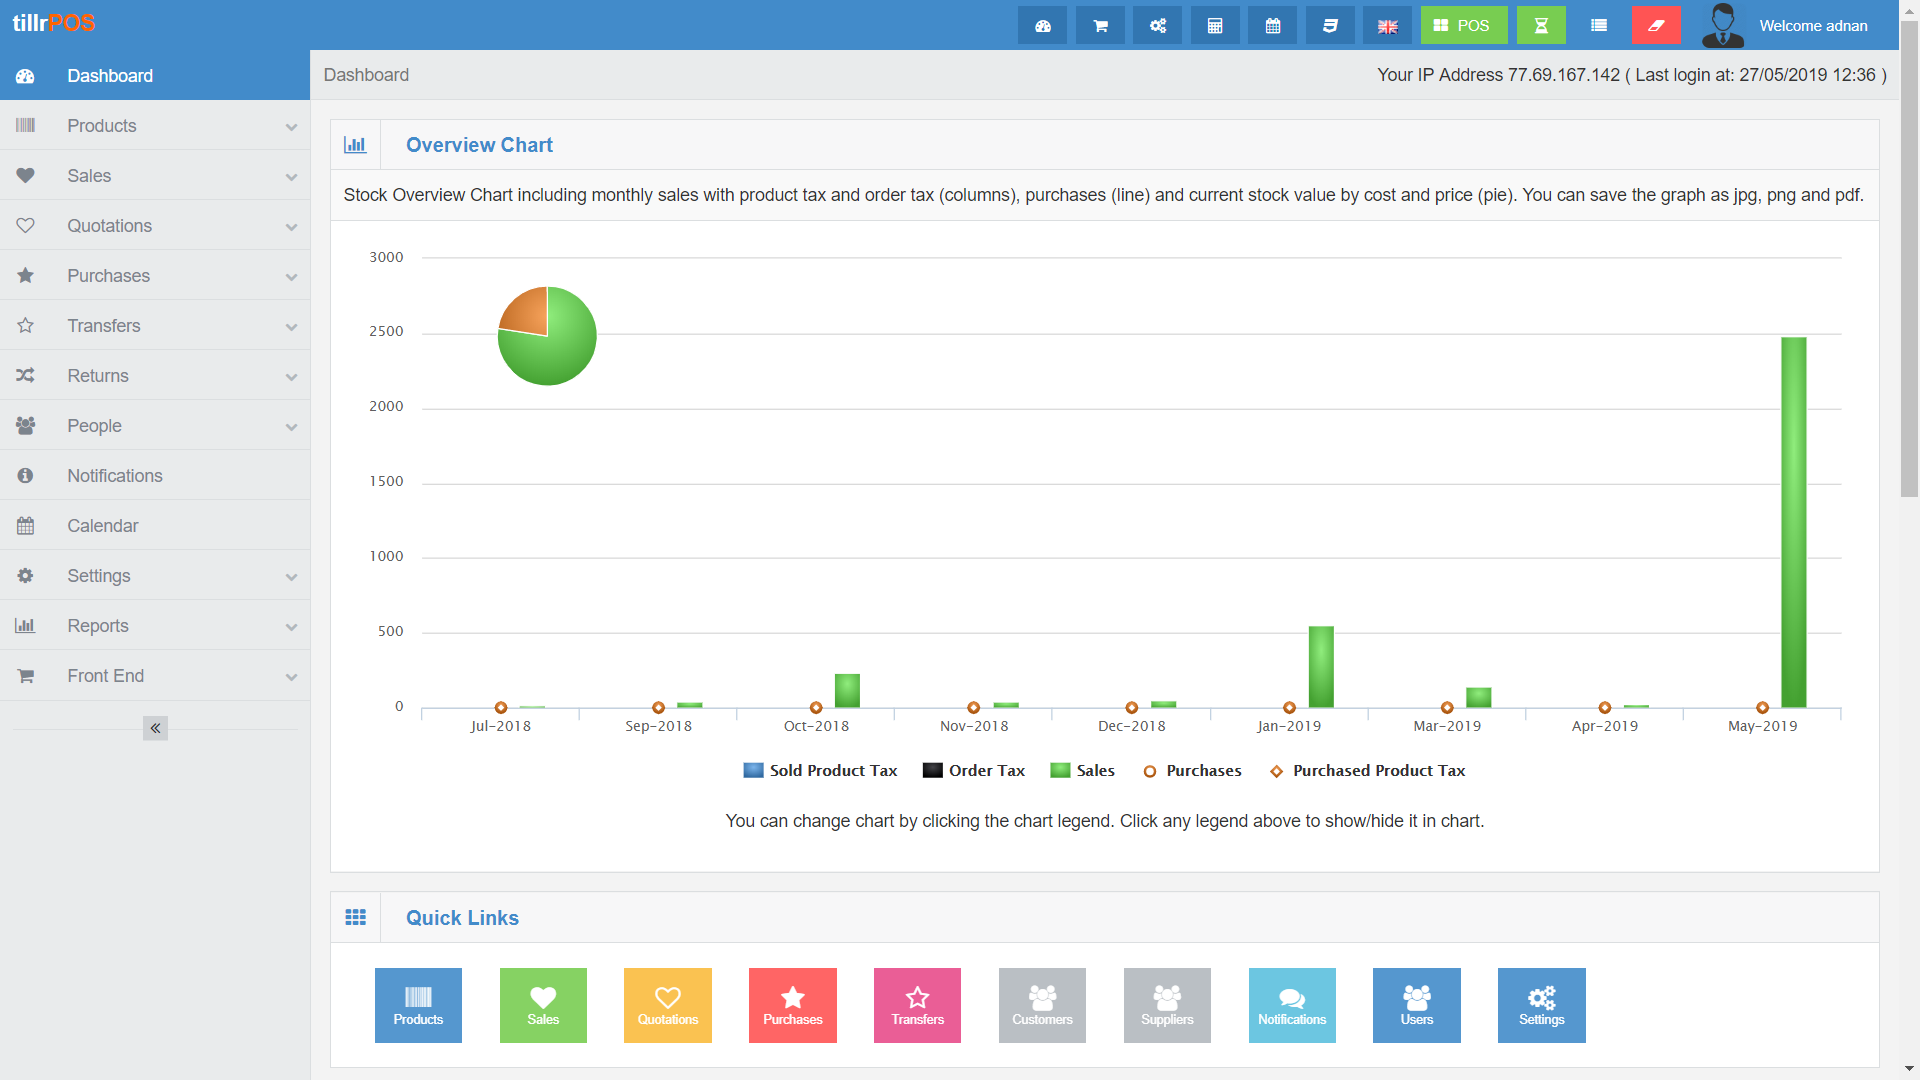The image size is (1920, 1080).
Task: Open the gears settings icon in the toolbar
Action: (1157, 25)
